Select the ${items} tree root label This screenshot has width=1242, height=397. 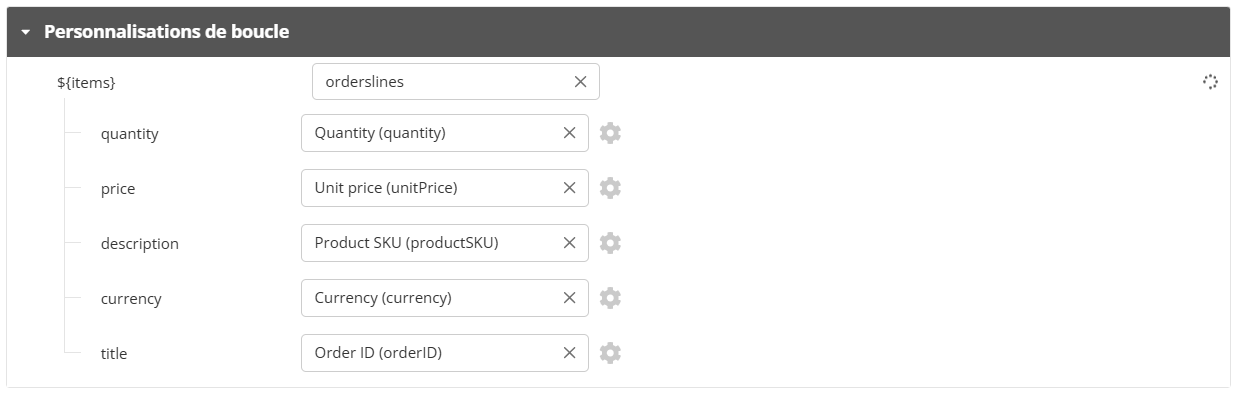pos(86,83)
